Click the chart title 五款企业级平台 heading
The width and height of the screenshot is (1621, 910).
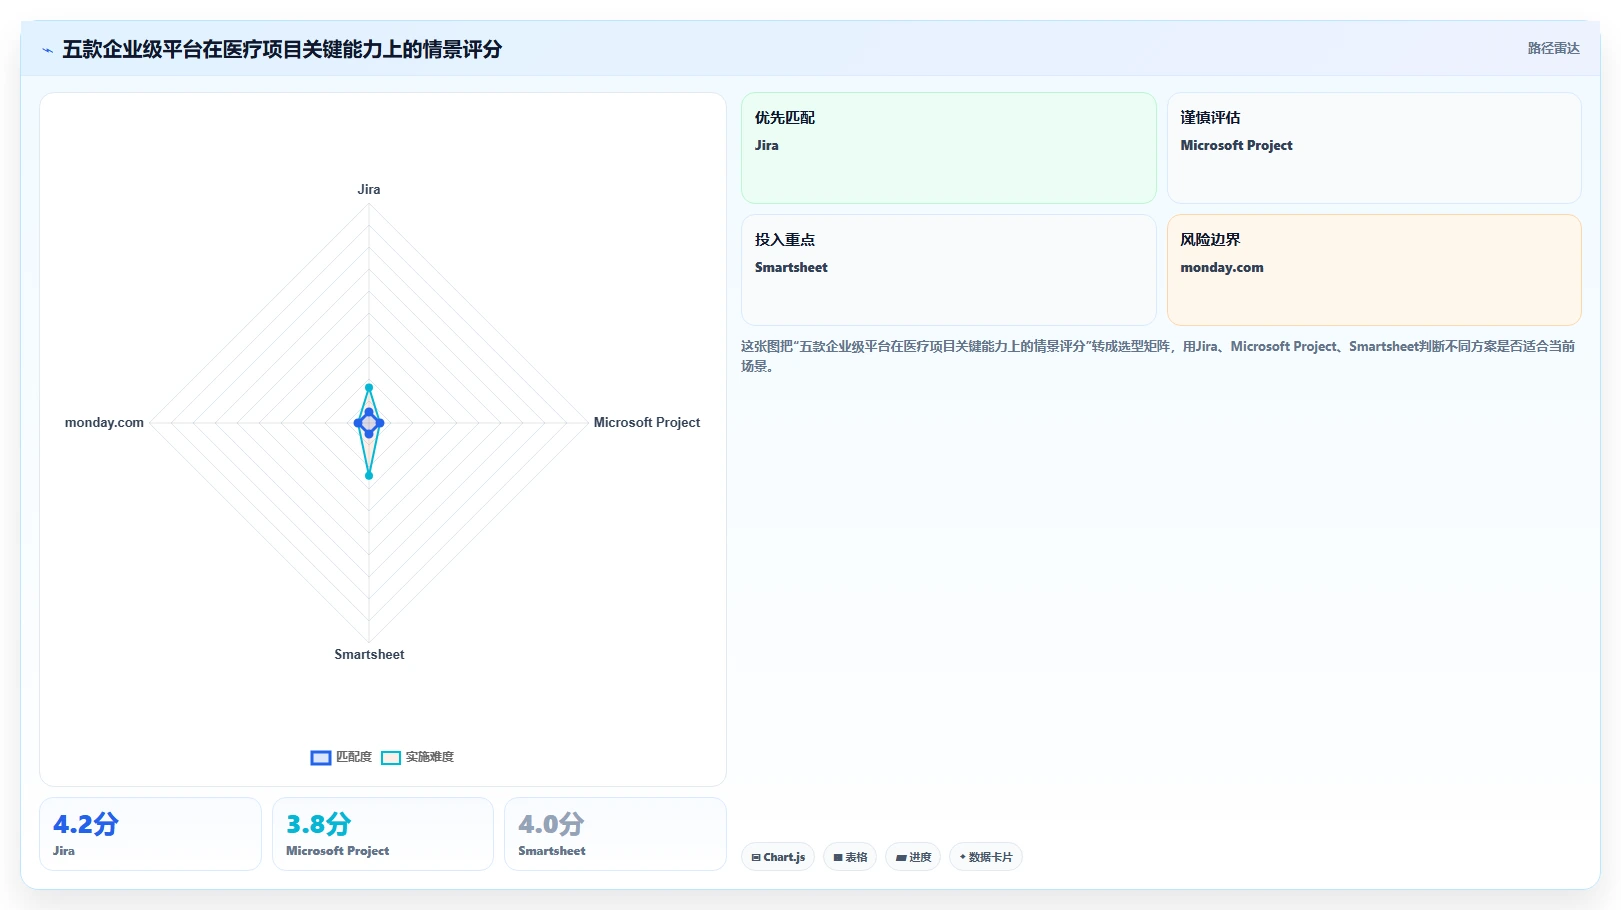[x=282, y=49]
